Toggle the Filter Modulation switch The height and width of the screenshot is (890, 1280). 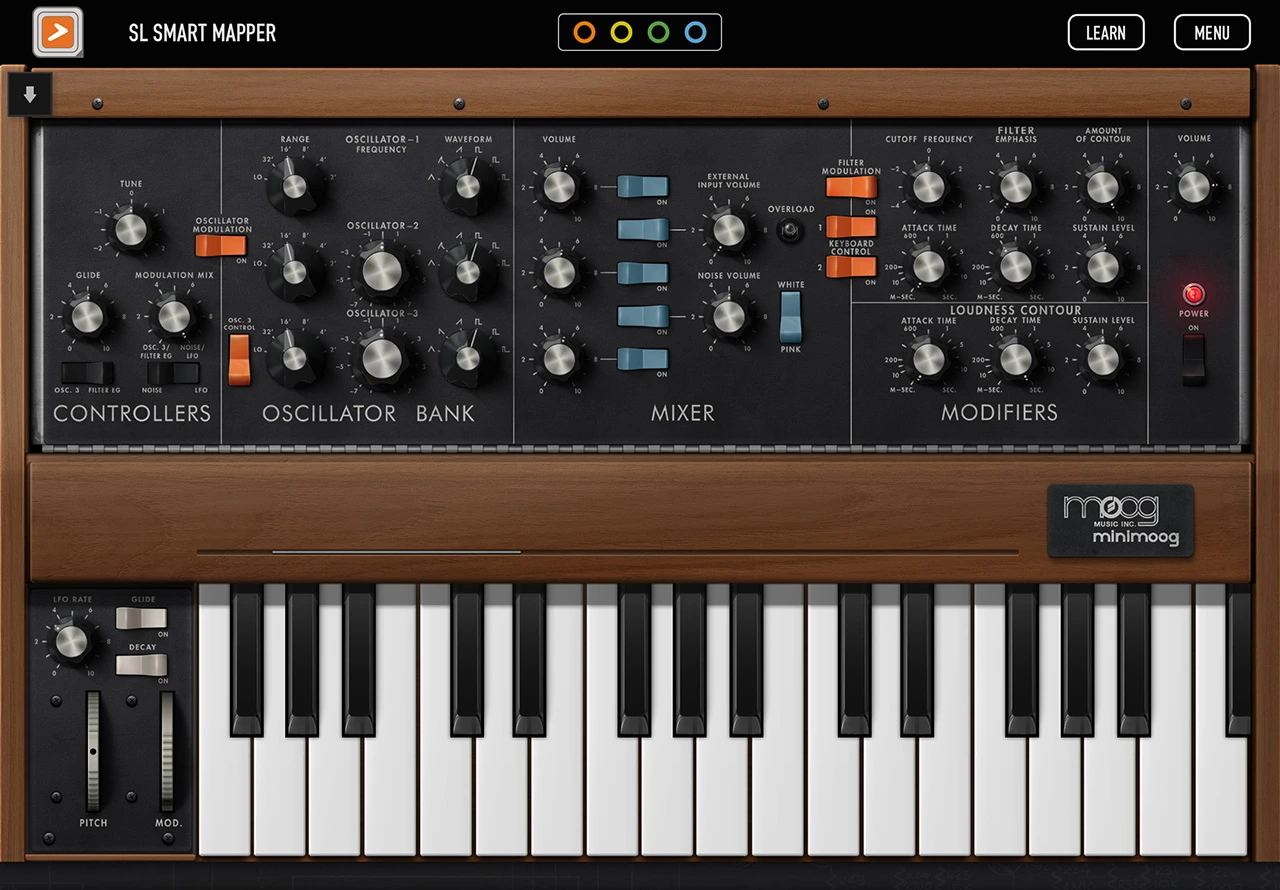[851, 188]
